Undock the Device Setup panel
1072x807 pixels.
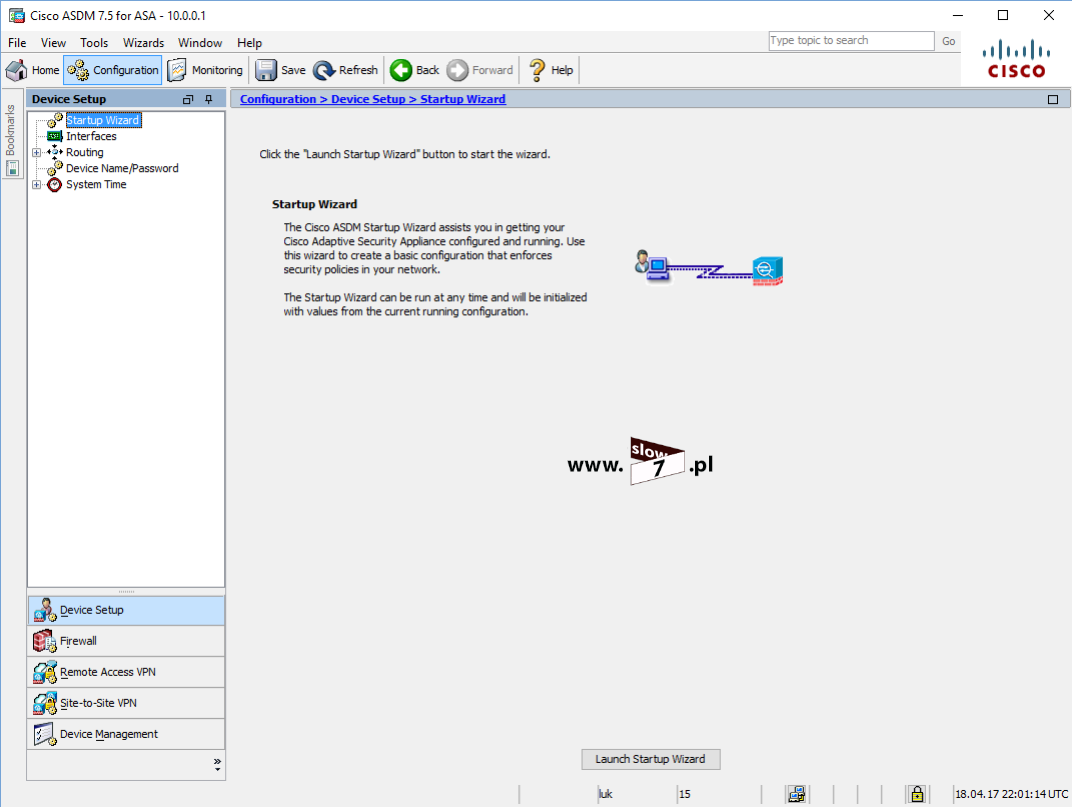point(188,99)
